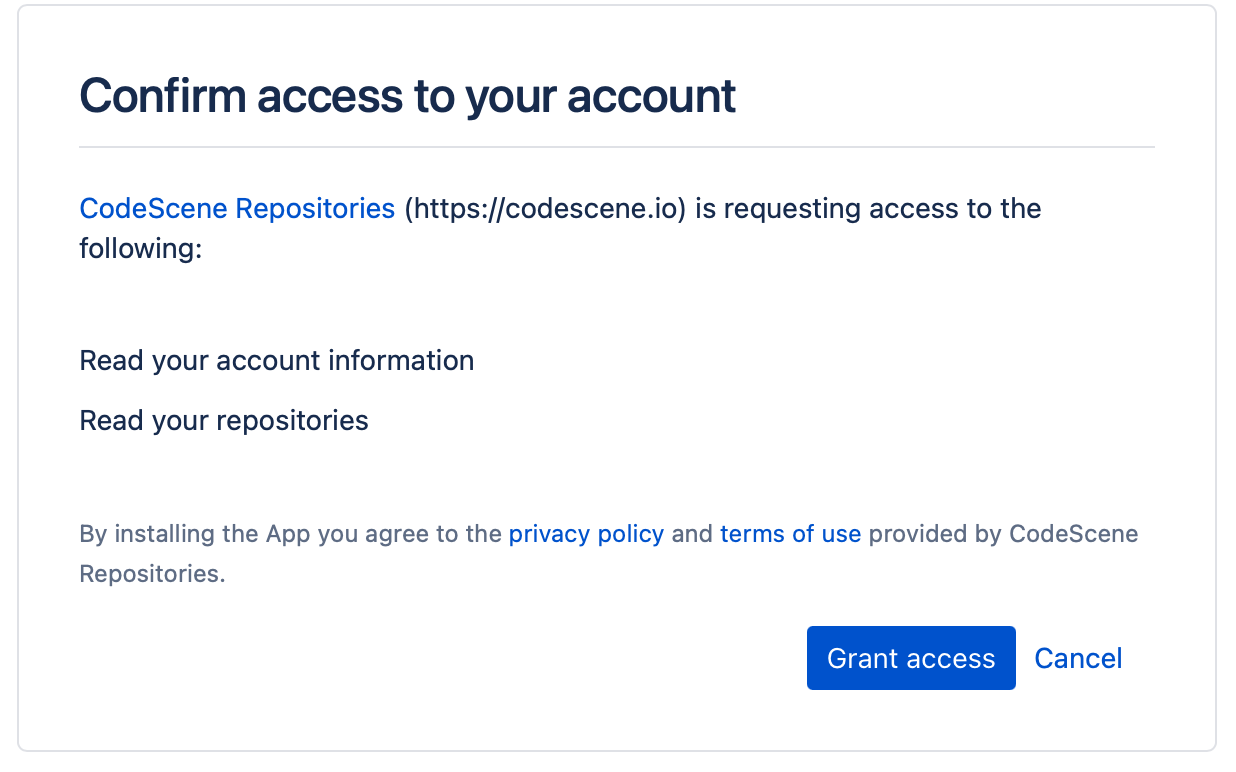This screenshot has height=772, width=1236.
Task: Click the 'Confirm access to your account' heading
Action: (x=407, y=96)
